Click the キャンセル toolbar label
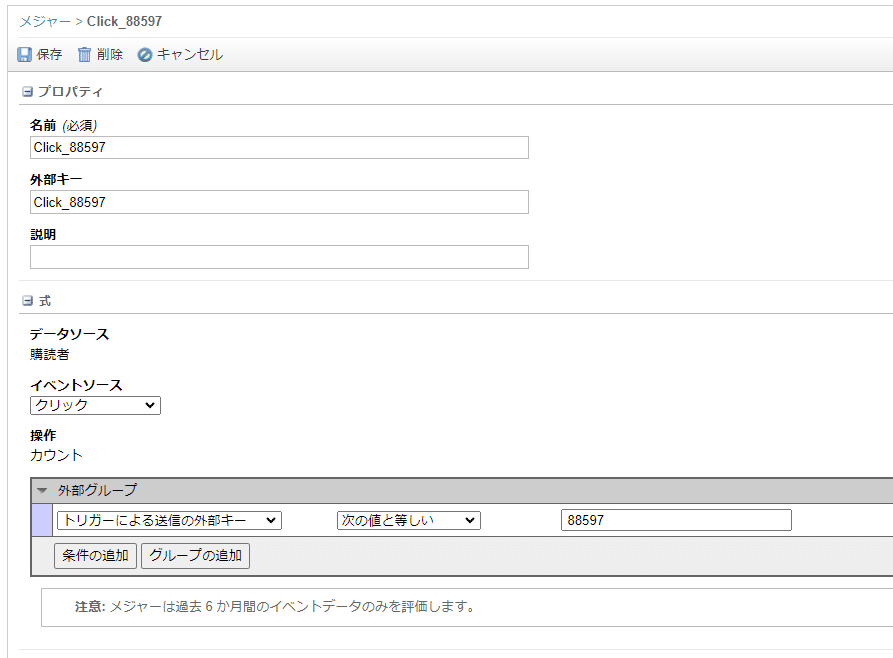Viewport: 893px width, 658px height. [190, 55]
